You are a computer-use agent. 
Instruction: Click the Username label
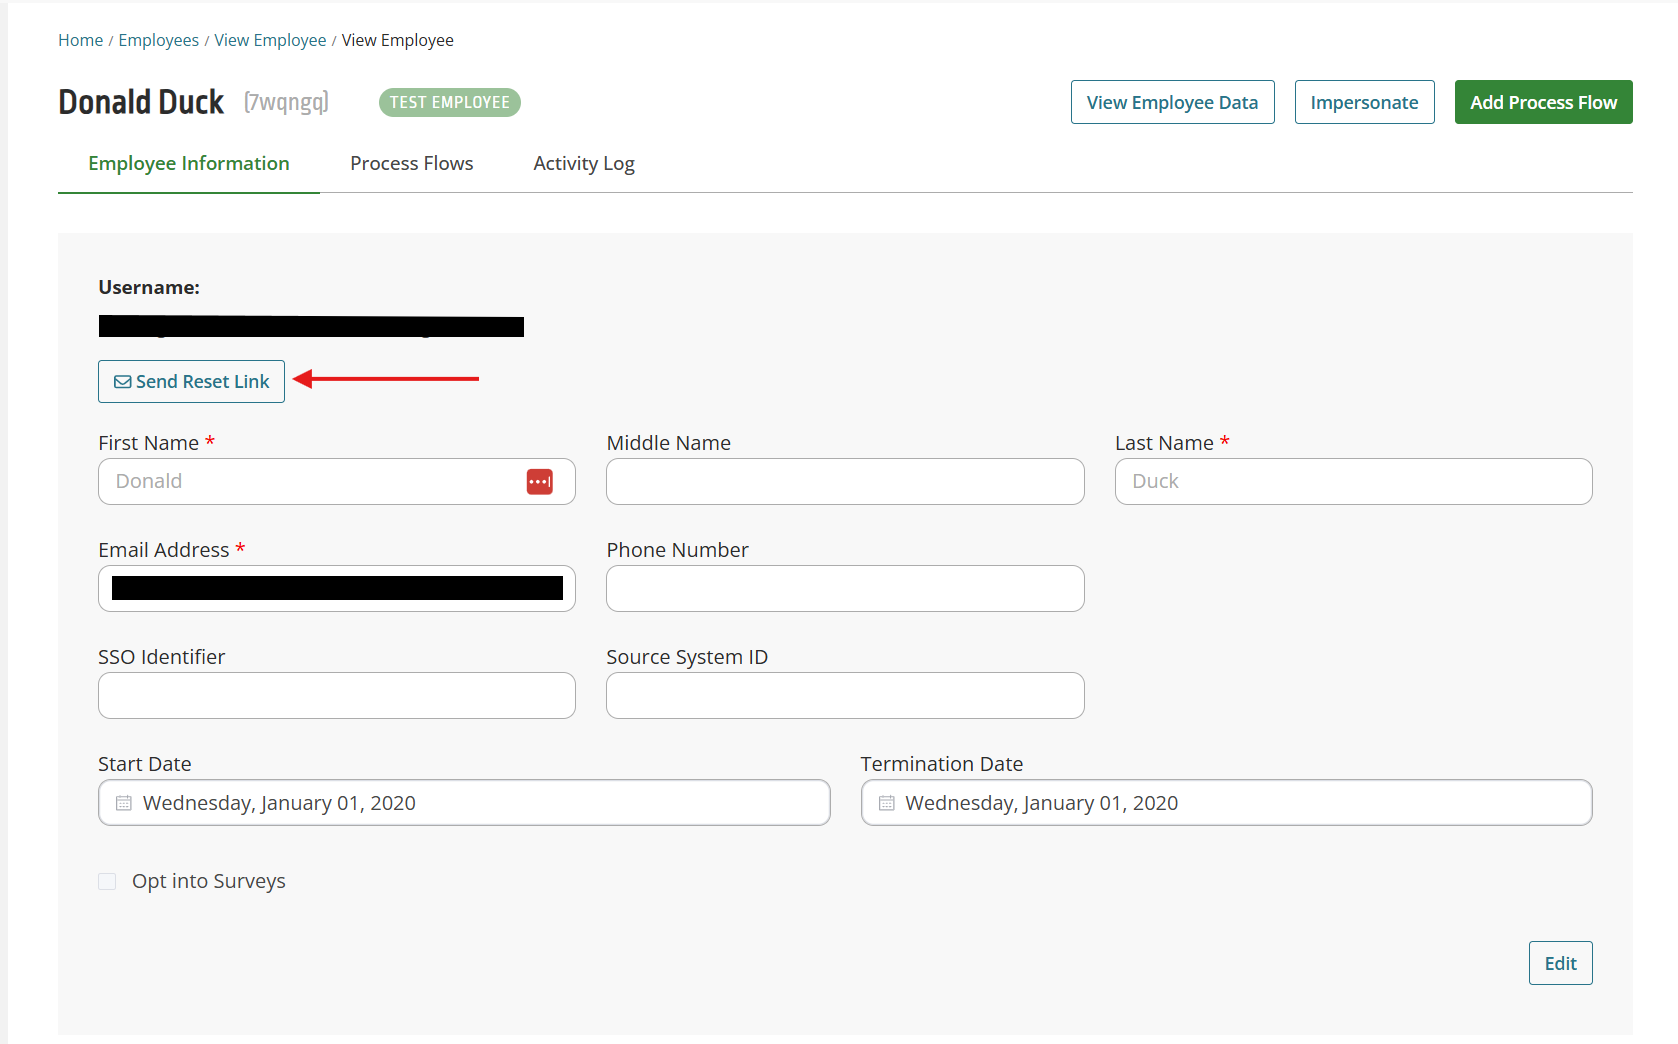149,288
